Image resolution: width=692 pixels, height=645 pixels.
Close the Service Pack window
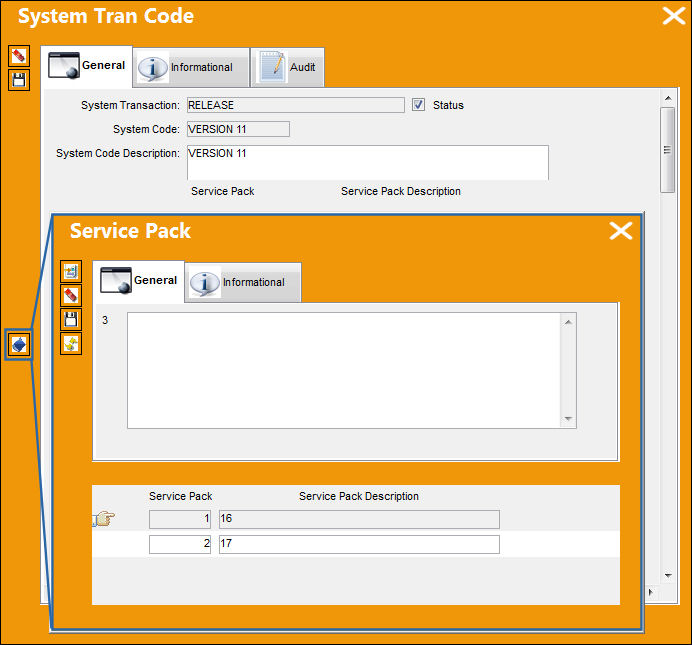click(x=621, y=231)
